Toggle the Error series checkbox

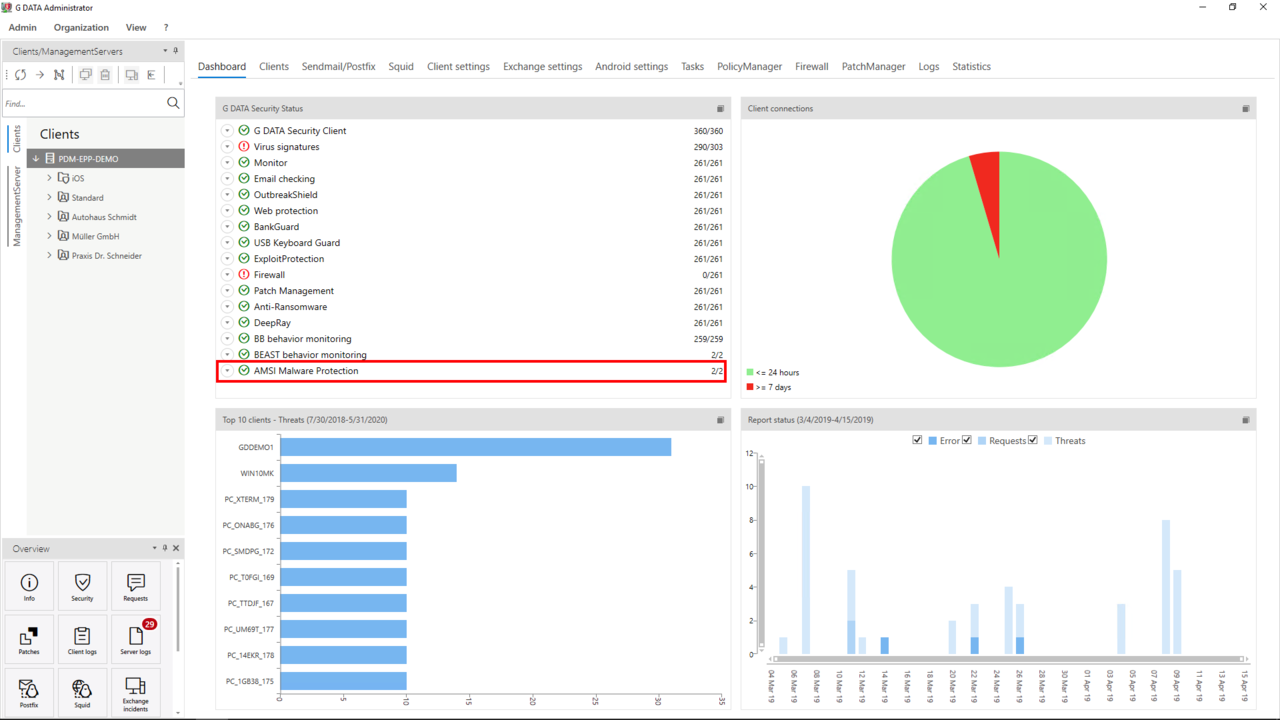coord(918,440)
